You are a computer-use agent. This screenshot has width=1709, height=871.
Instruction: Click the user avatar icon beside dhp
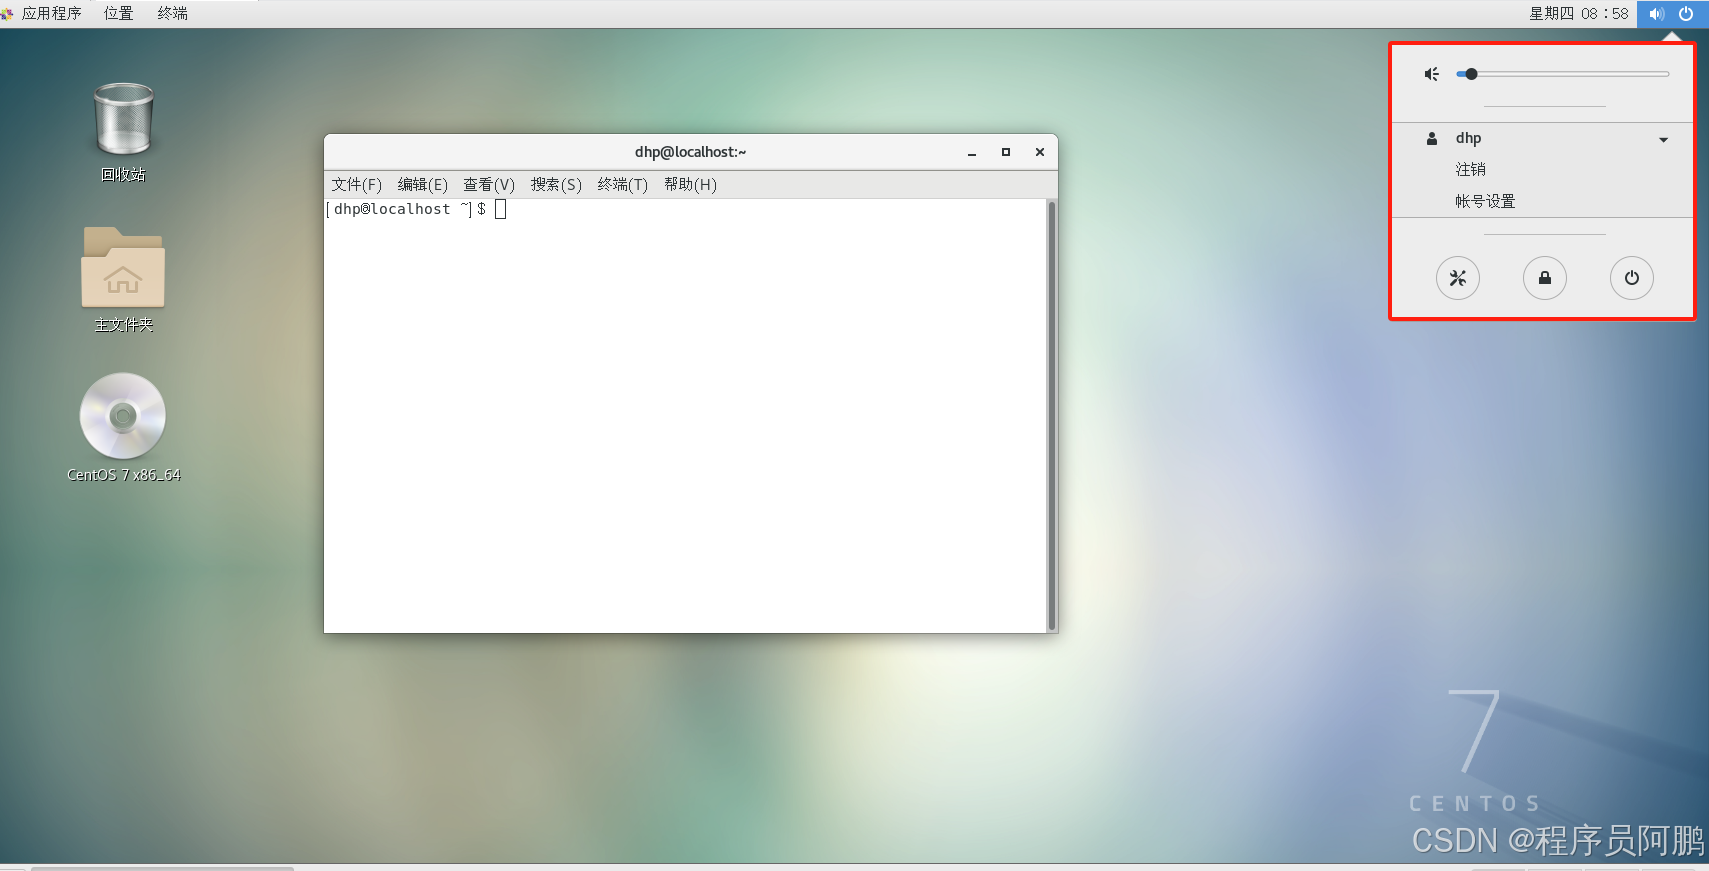[1432, 139]
